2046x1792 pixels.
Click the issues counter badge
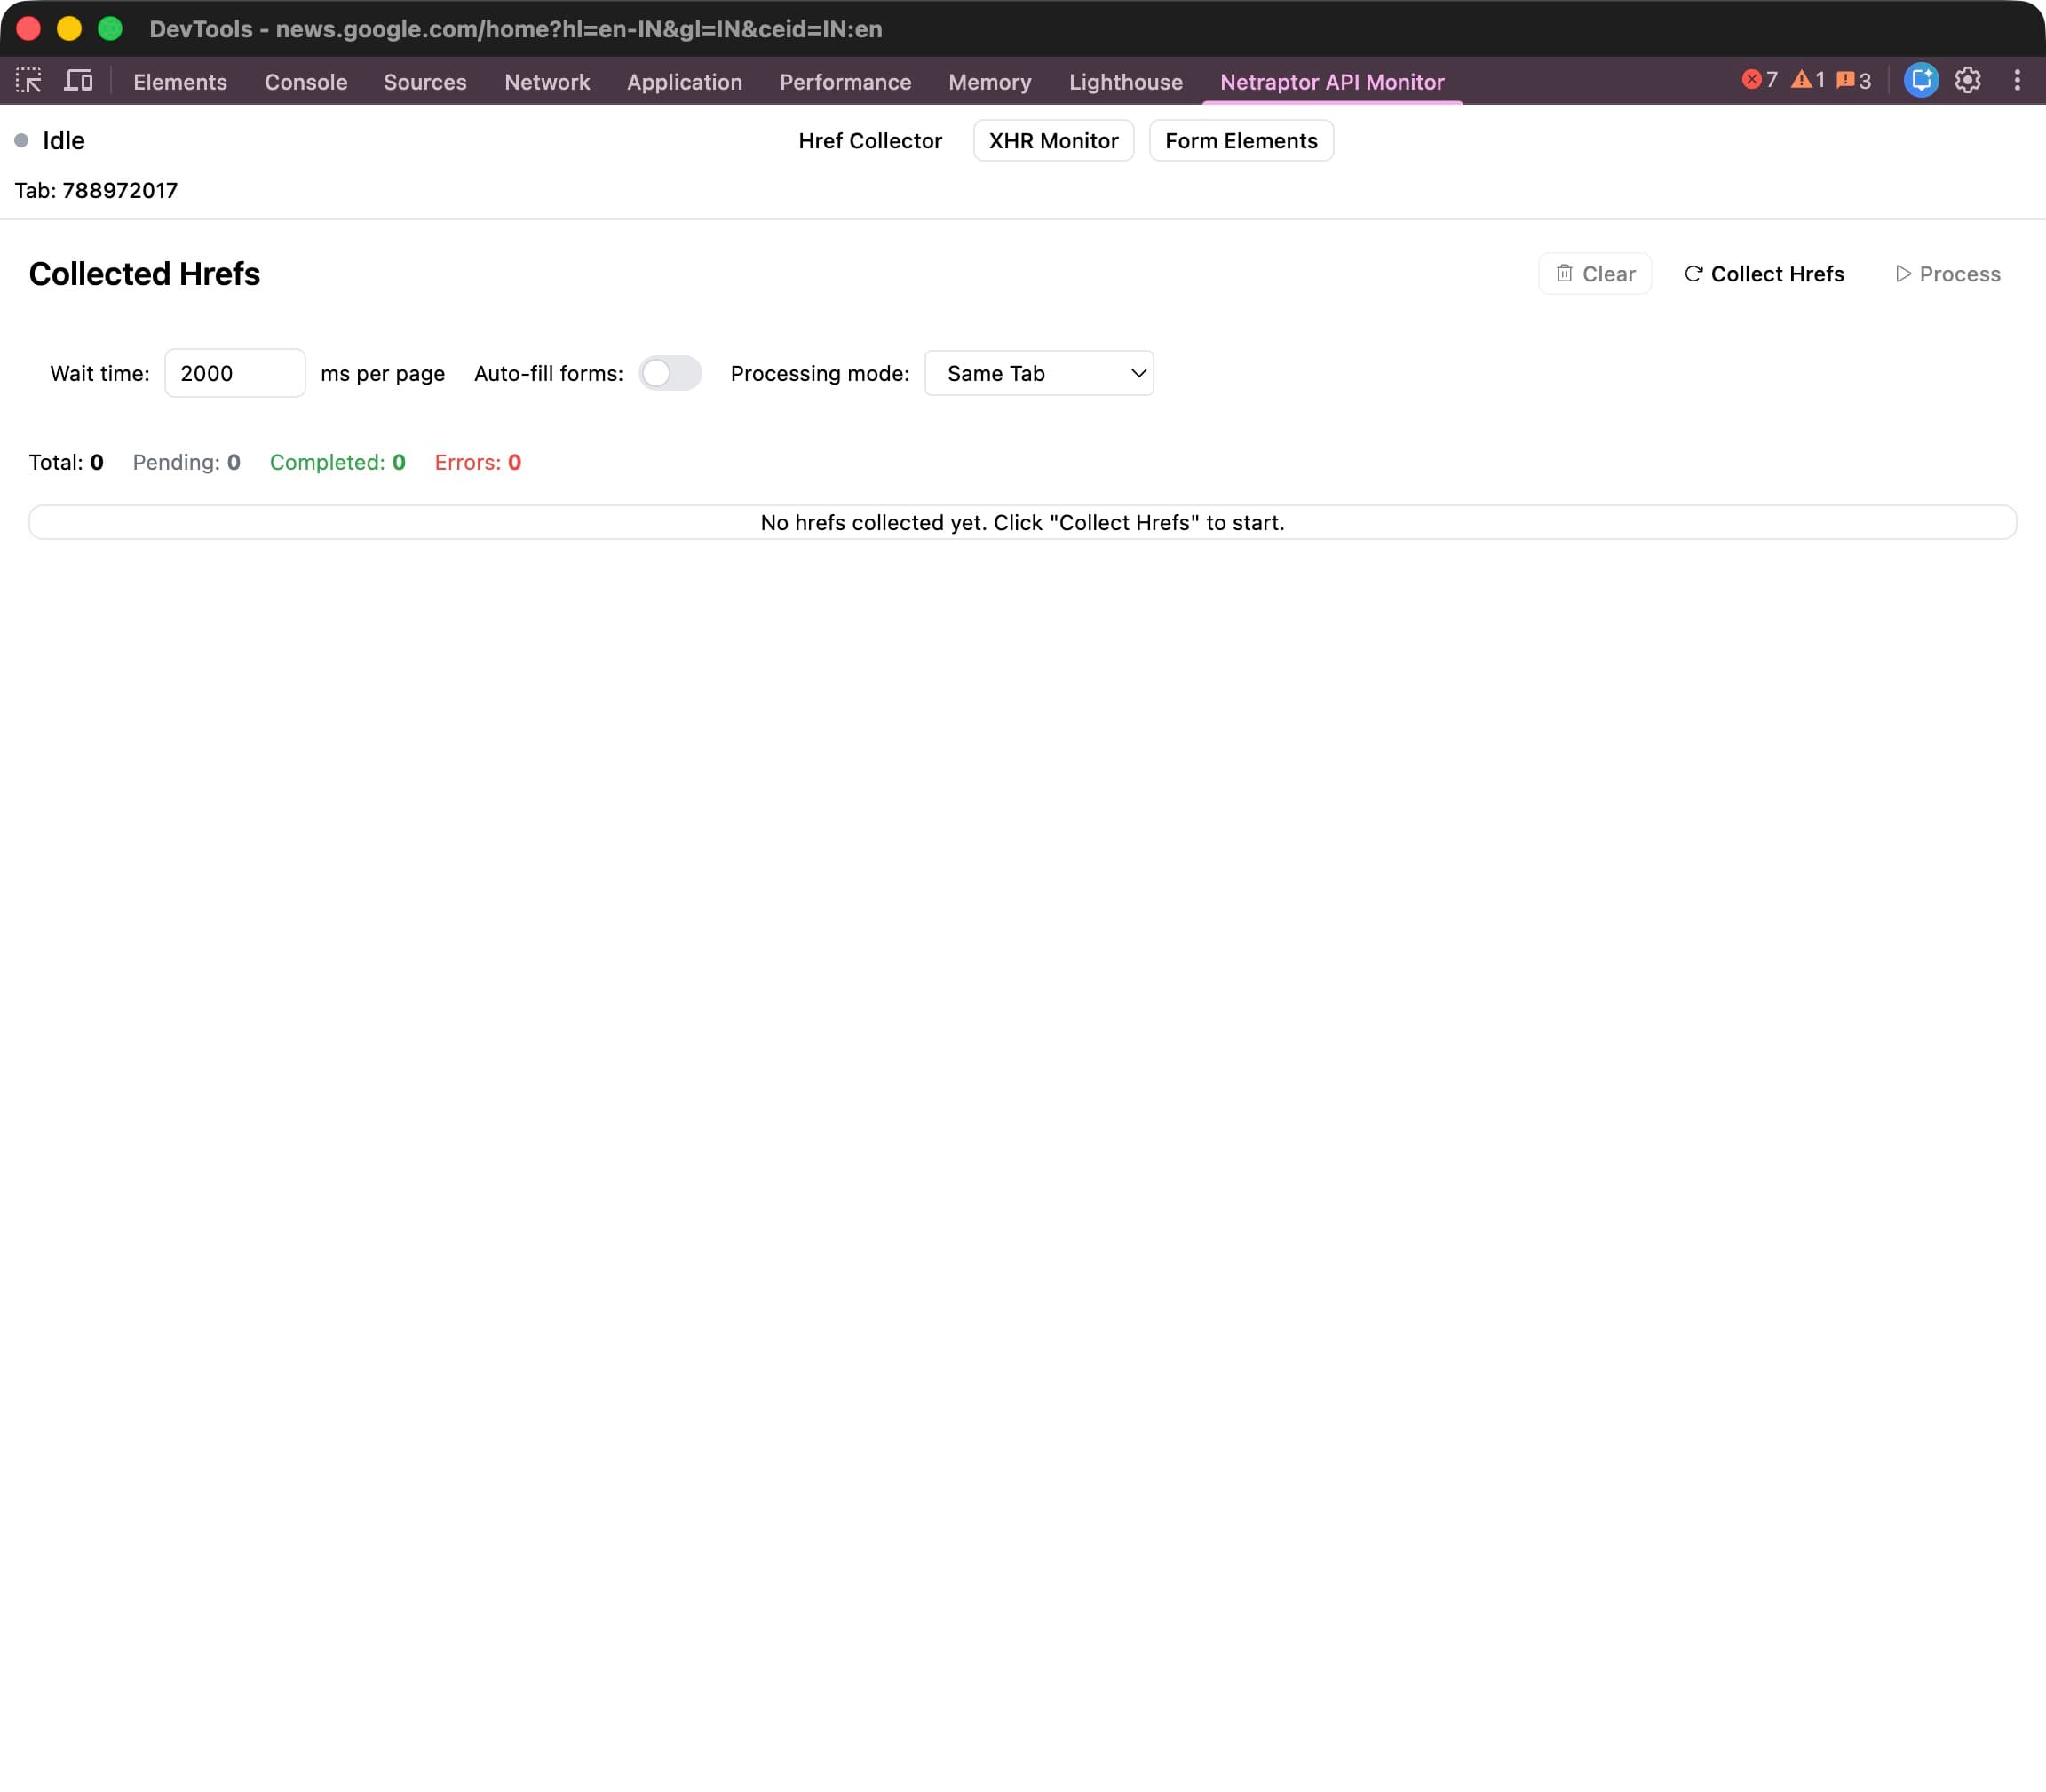(x=1855, y=79)
